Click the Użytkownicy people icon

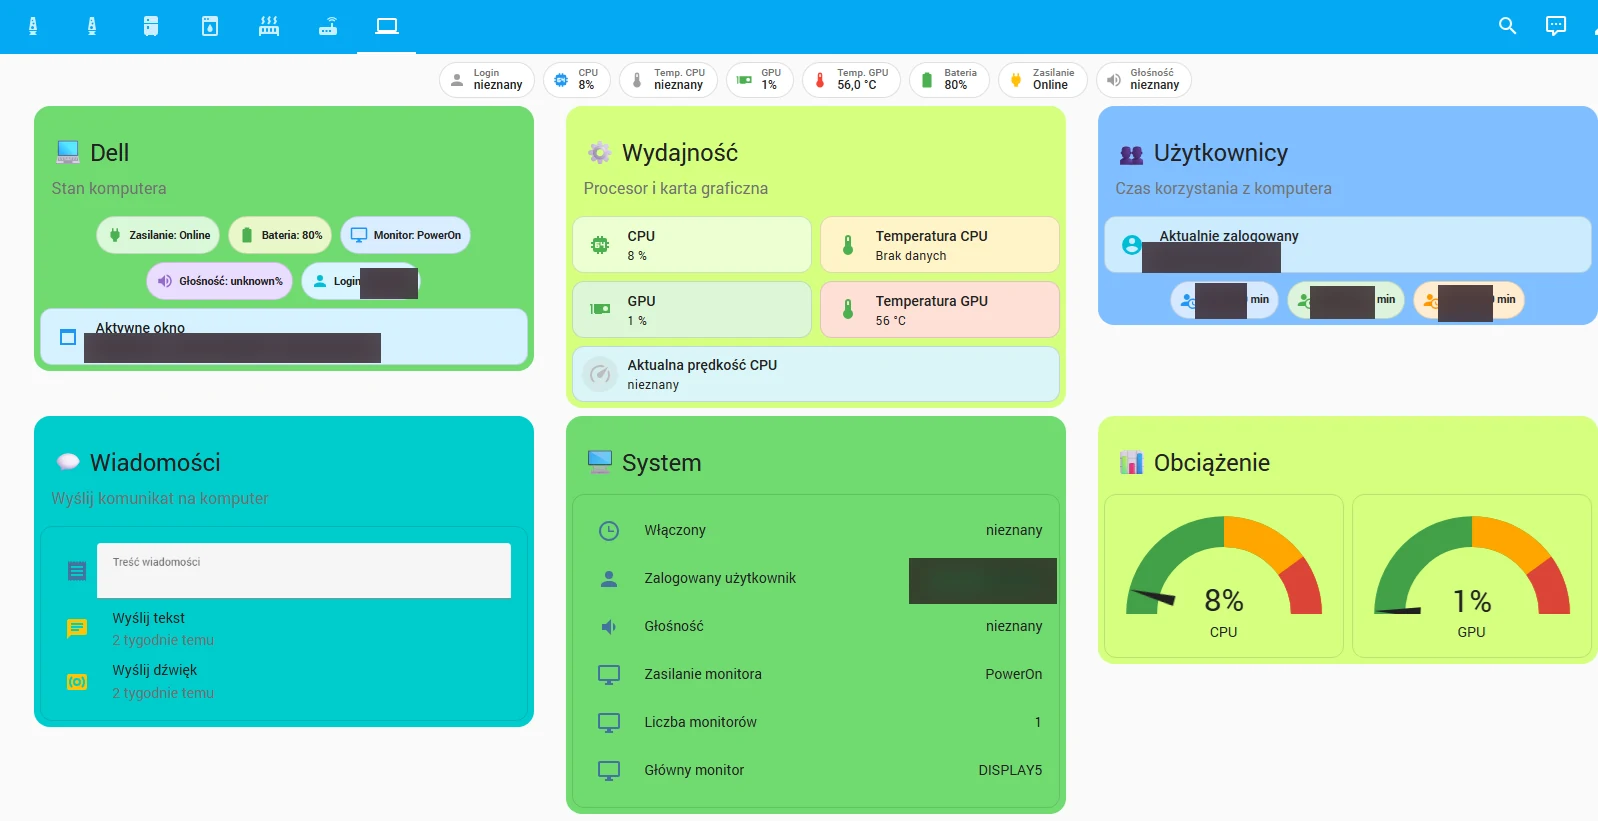click(x=1131, y=154)
